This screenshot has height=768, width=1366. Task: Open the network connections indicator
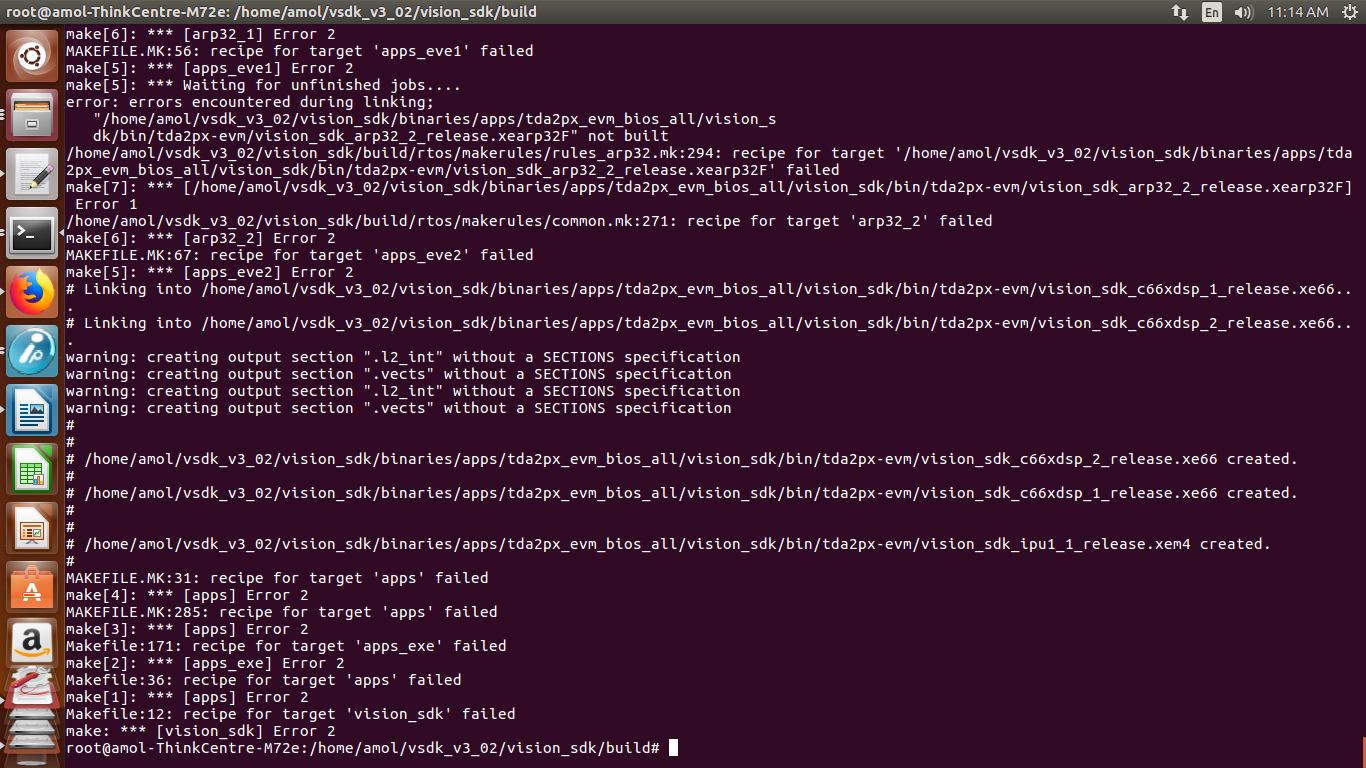tap(1180, 12)
